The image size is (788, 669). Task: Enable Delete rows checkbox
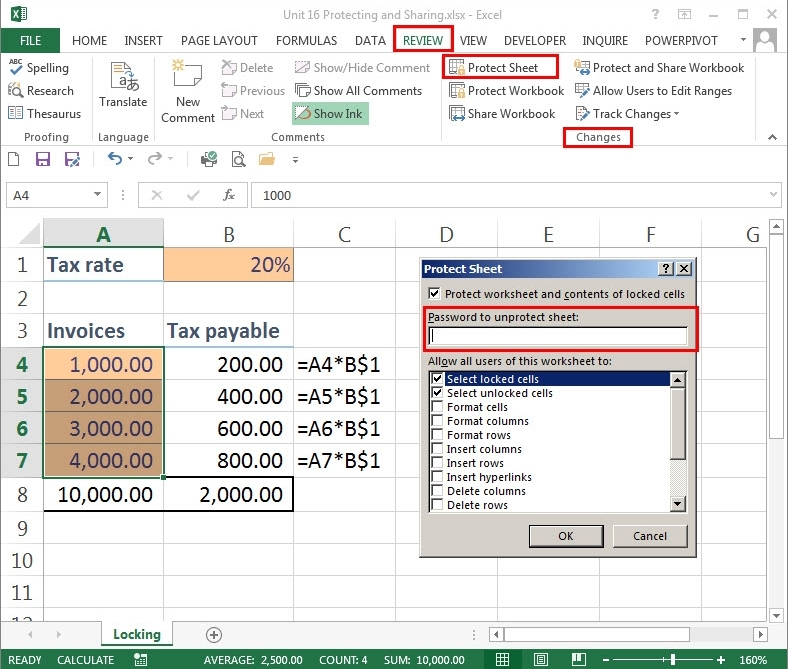pyautogui.click(x=437, y=505)
